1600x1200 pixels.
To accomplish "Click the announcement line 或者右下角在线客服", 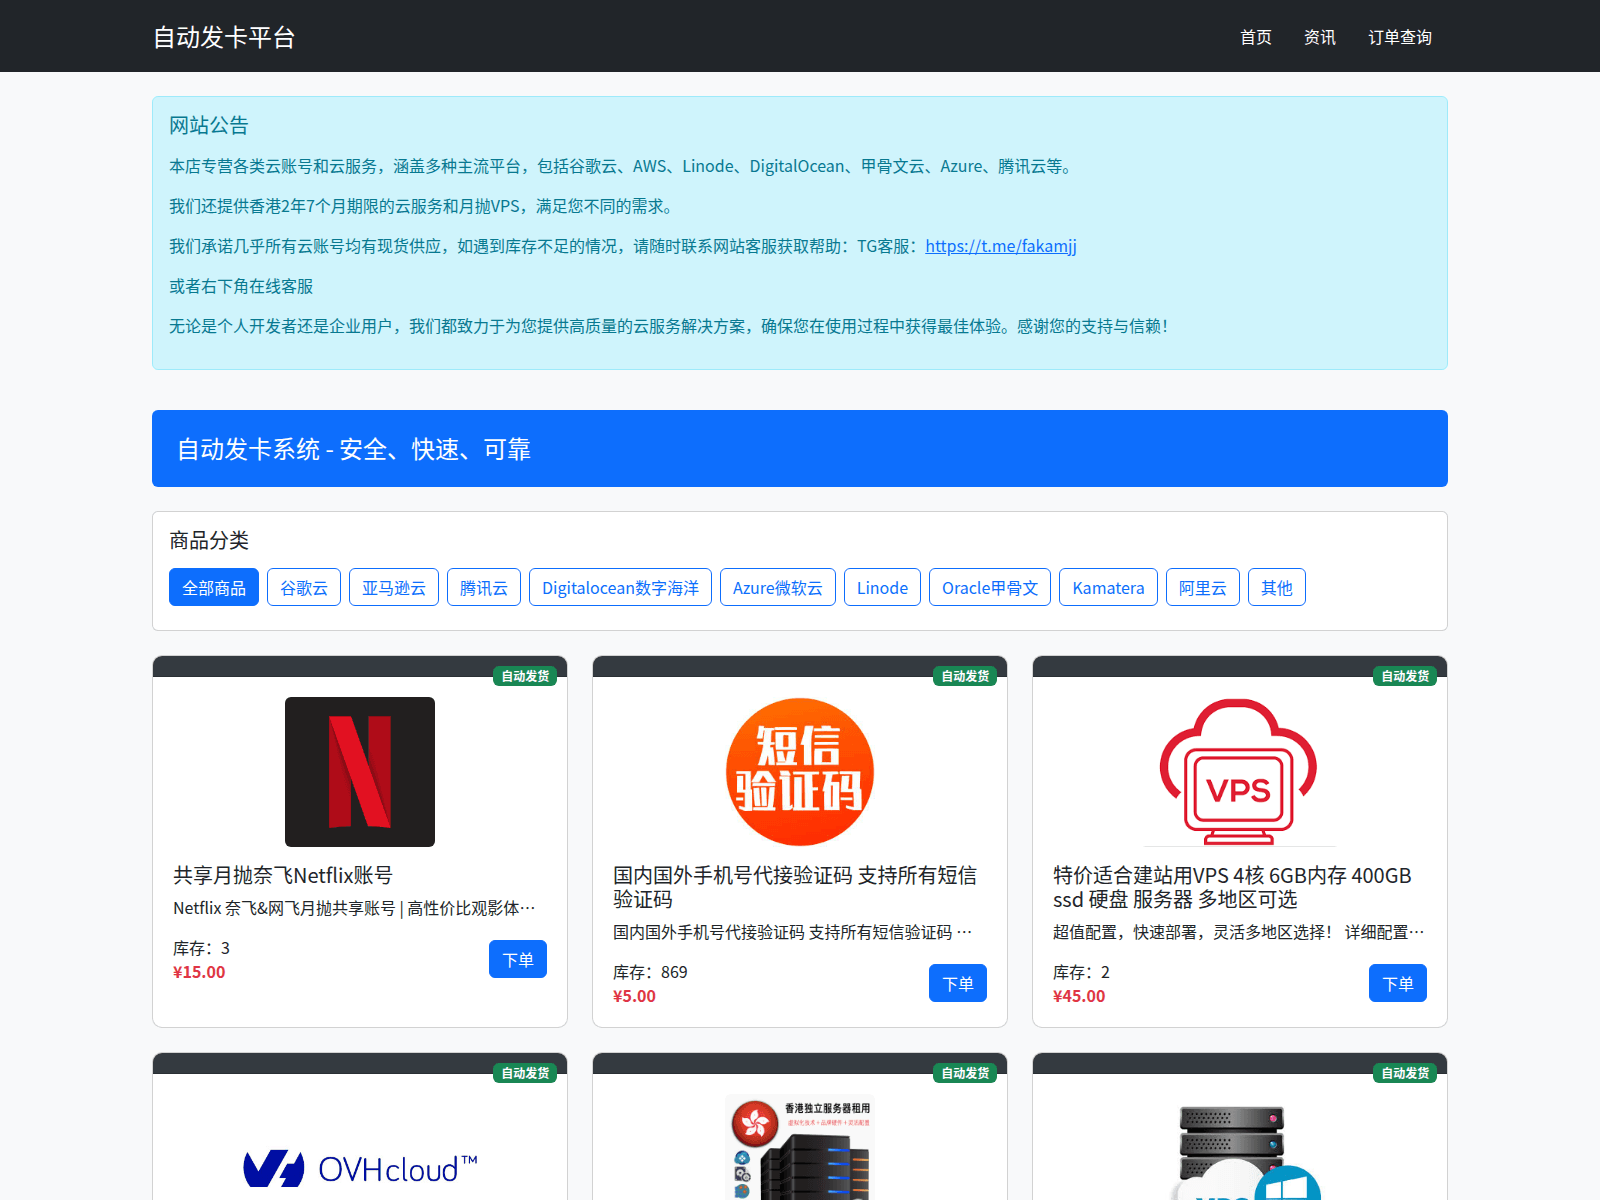I will pos(241,286).
